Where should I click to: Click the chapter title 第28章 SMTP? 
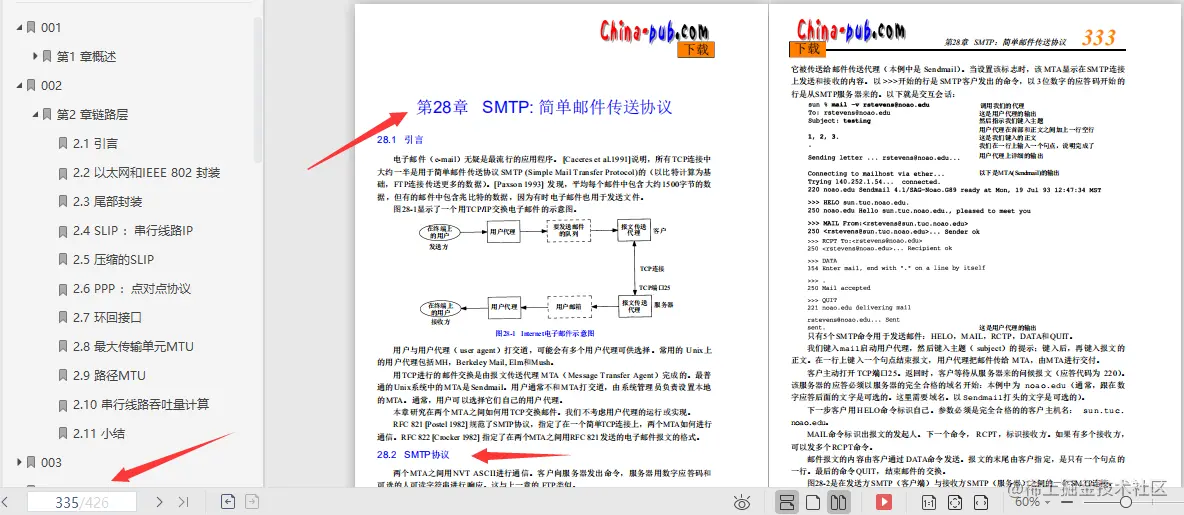click(x=544, y=106)
